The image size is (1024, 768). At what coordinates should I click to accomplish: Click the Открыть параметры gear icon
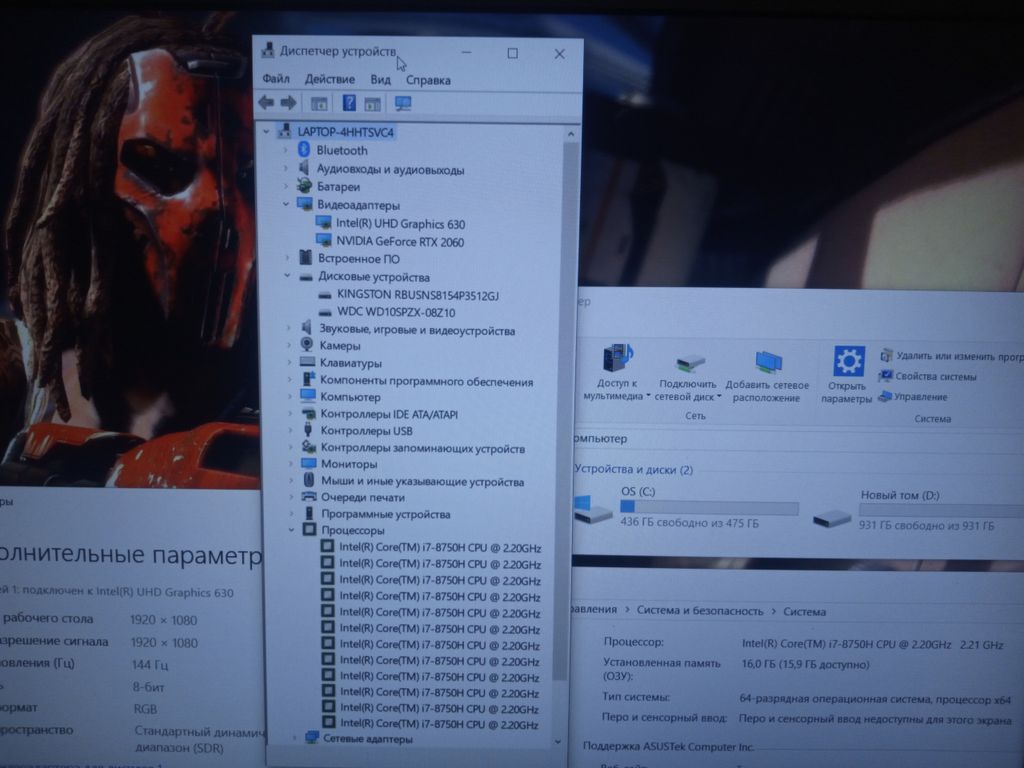(x=848, y=362)
